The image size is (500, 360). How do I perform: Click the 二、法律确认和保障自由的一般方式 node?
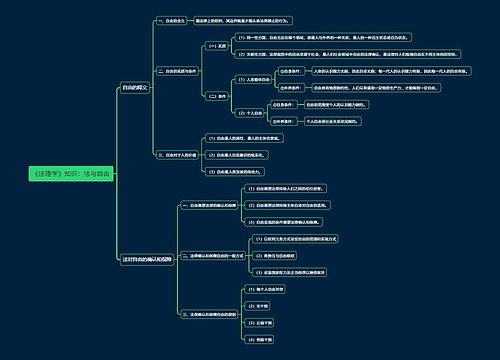213,256
